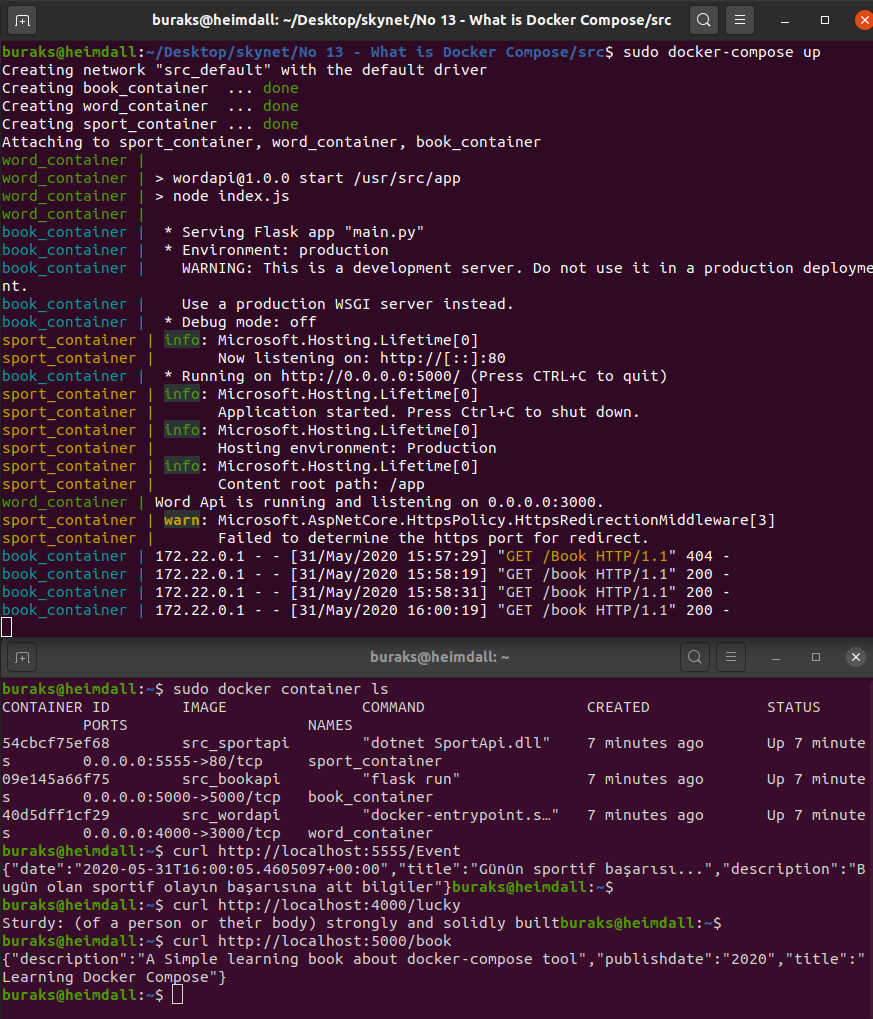The image size is (873, 1019).
Task: Minimize the Docker Compose terminal window
Action: [787, 19]
